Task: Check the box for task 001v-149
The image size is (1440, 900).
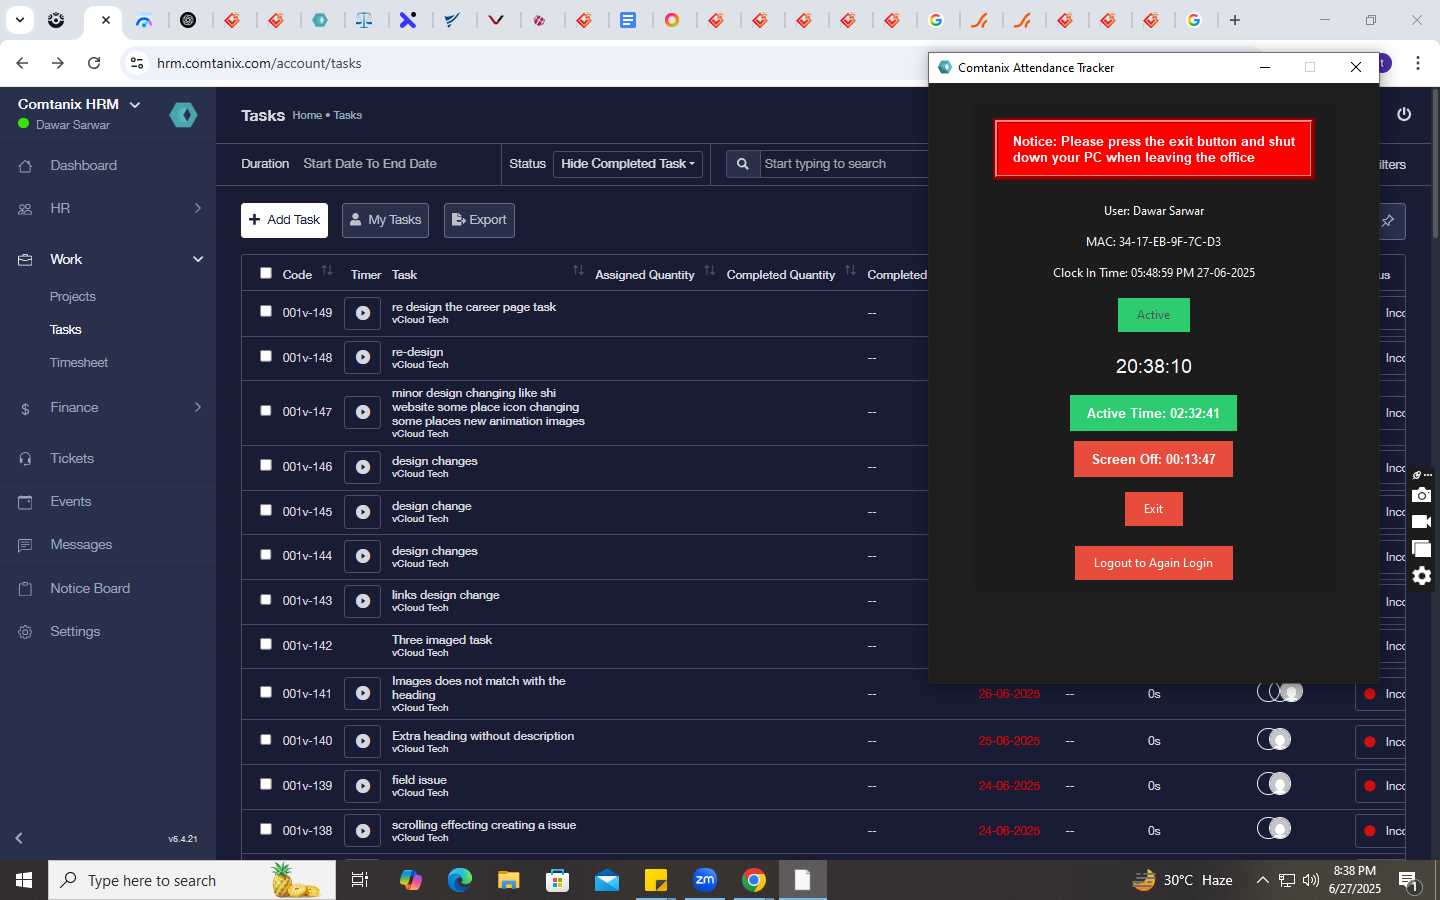Action: [x=265, y=311]
